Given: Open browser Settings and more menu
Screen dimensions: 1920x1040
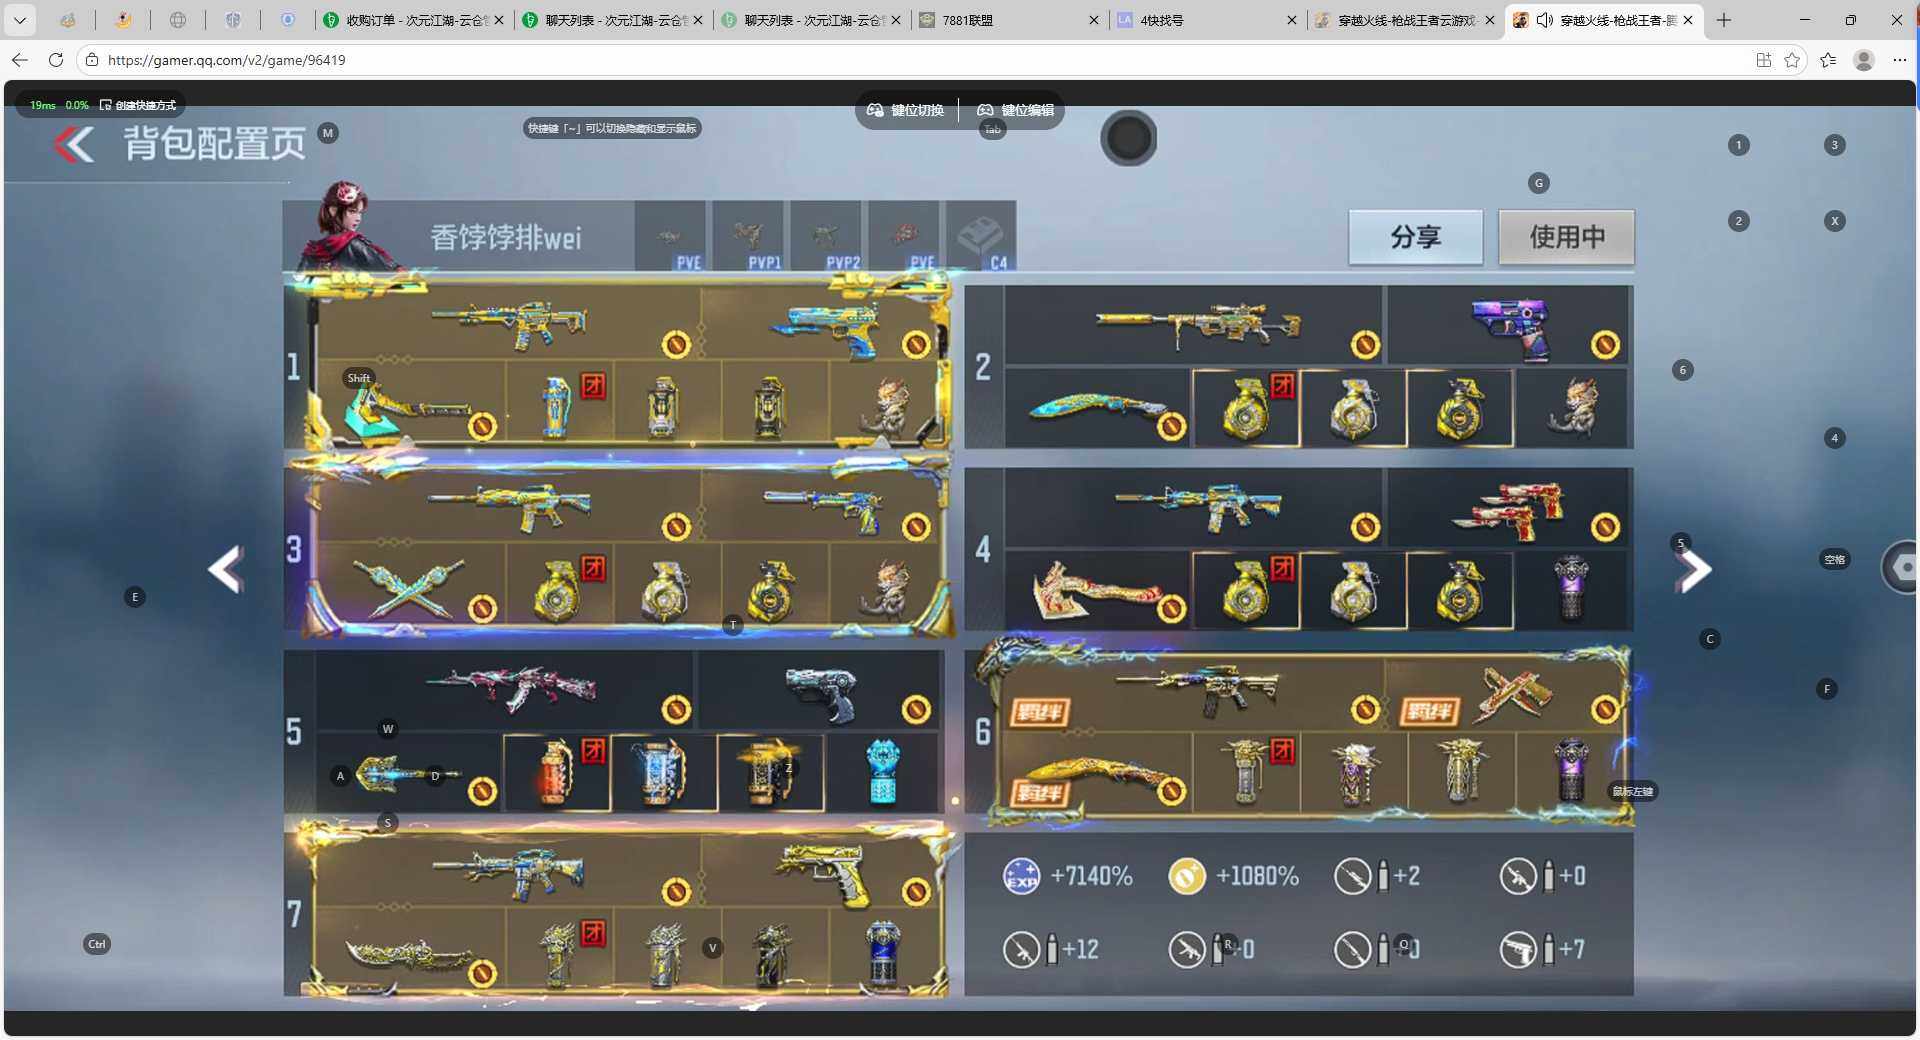Looking at the screenshot, I should point(1899,60).
